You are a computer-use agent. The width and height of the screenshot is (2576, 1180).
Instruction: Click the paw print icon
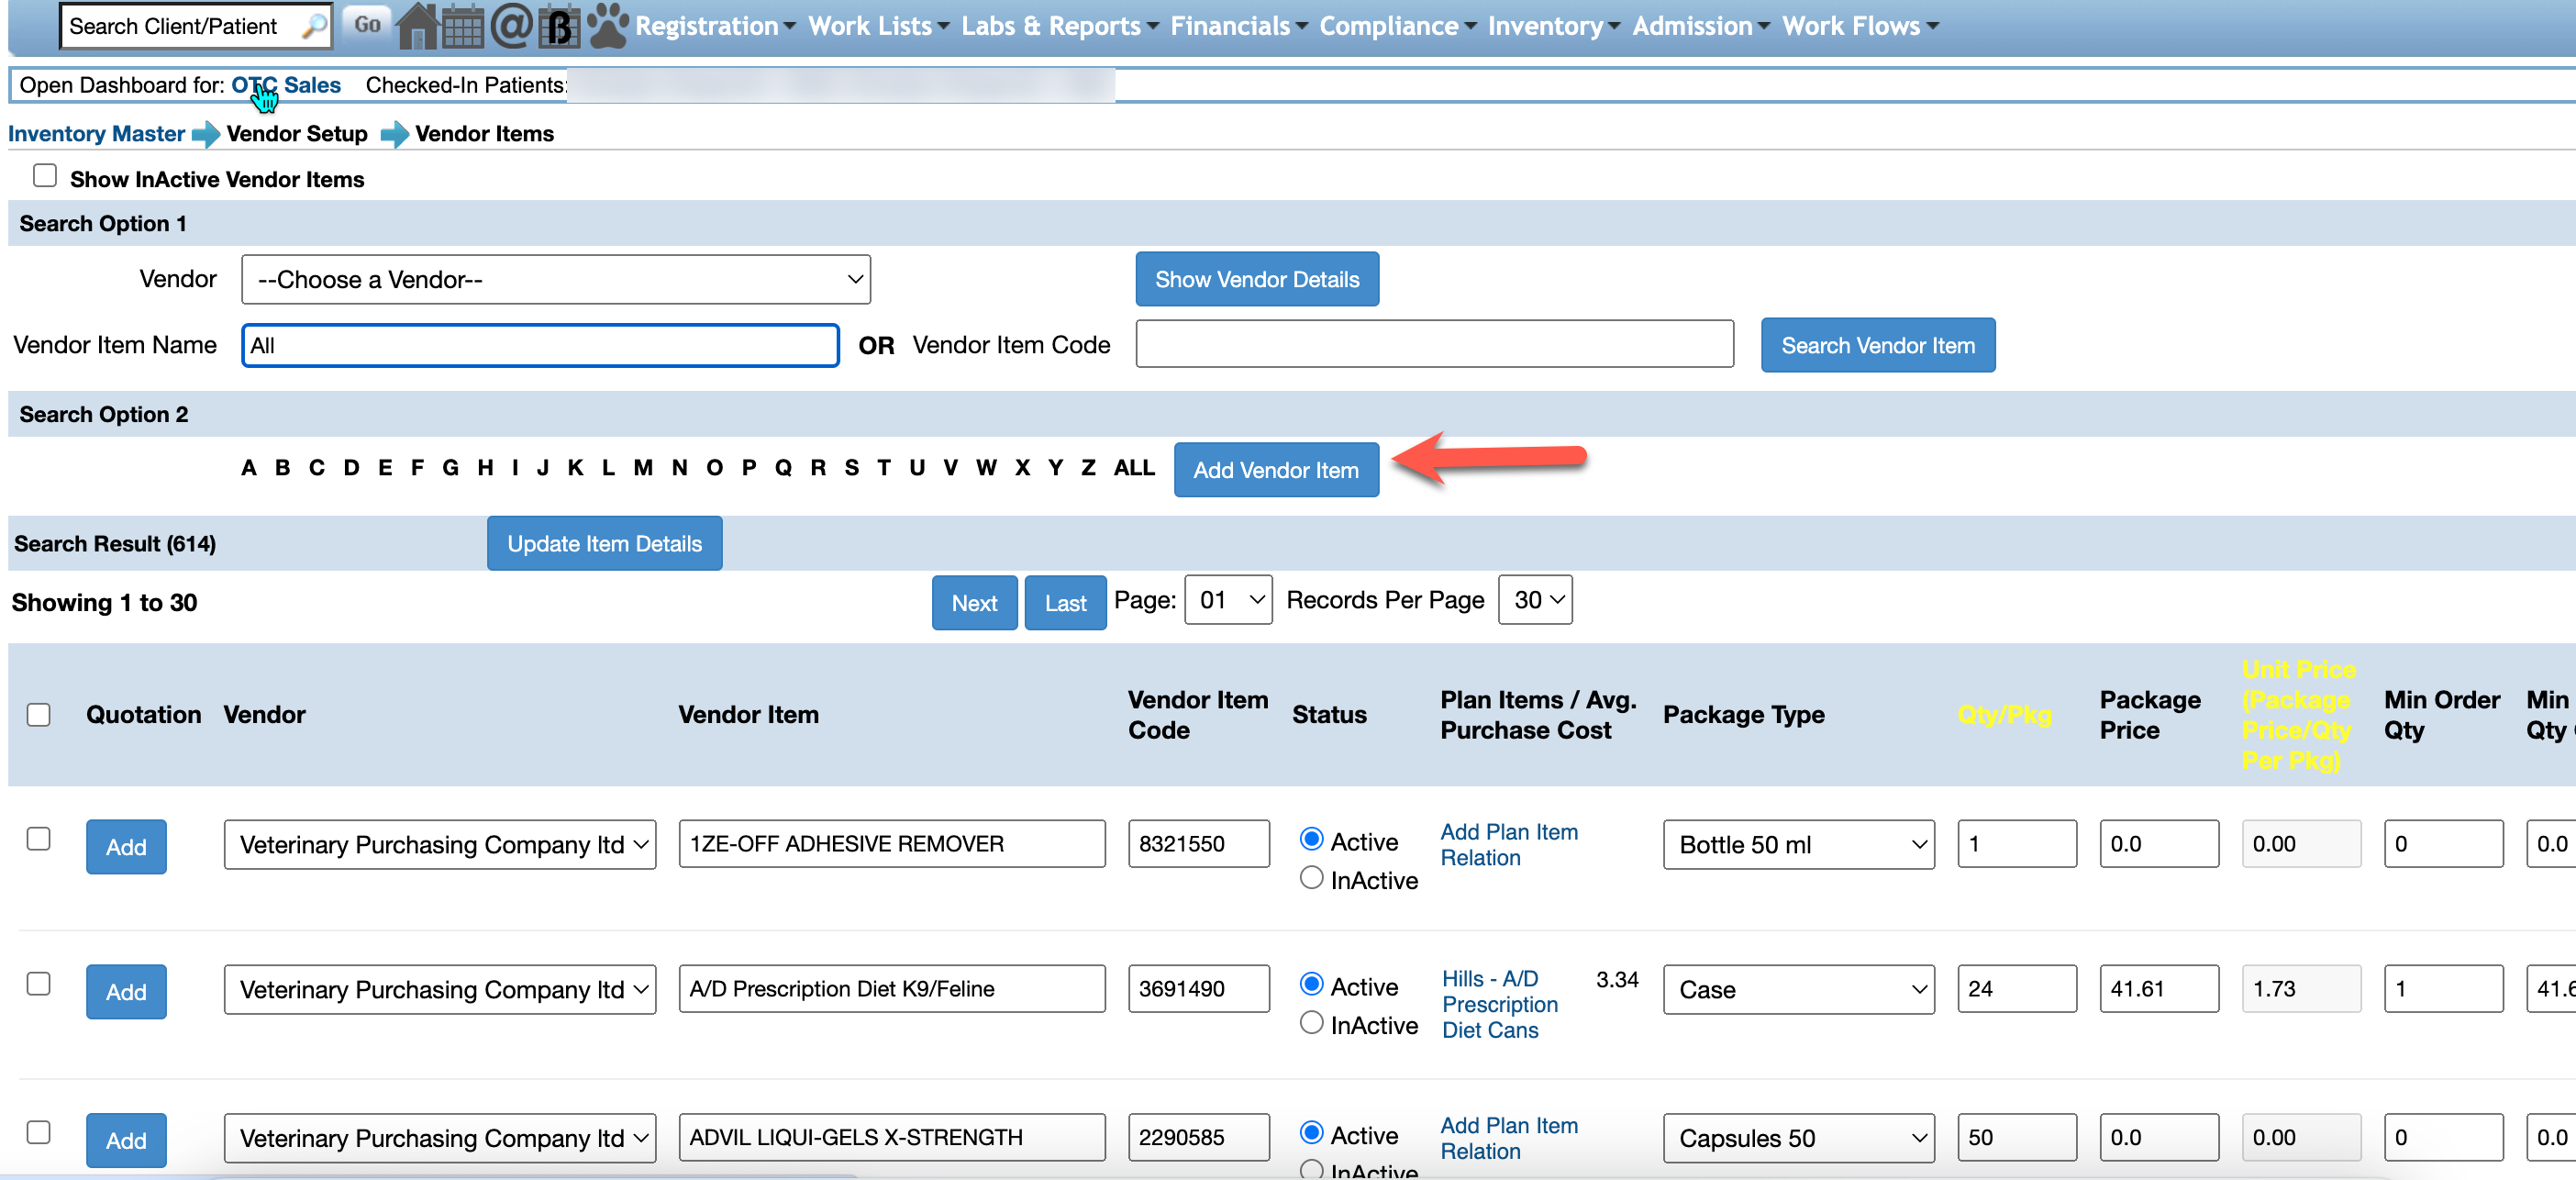[x=607, y=26]
